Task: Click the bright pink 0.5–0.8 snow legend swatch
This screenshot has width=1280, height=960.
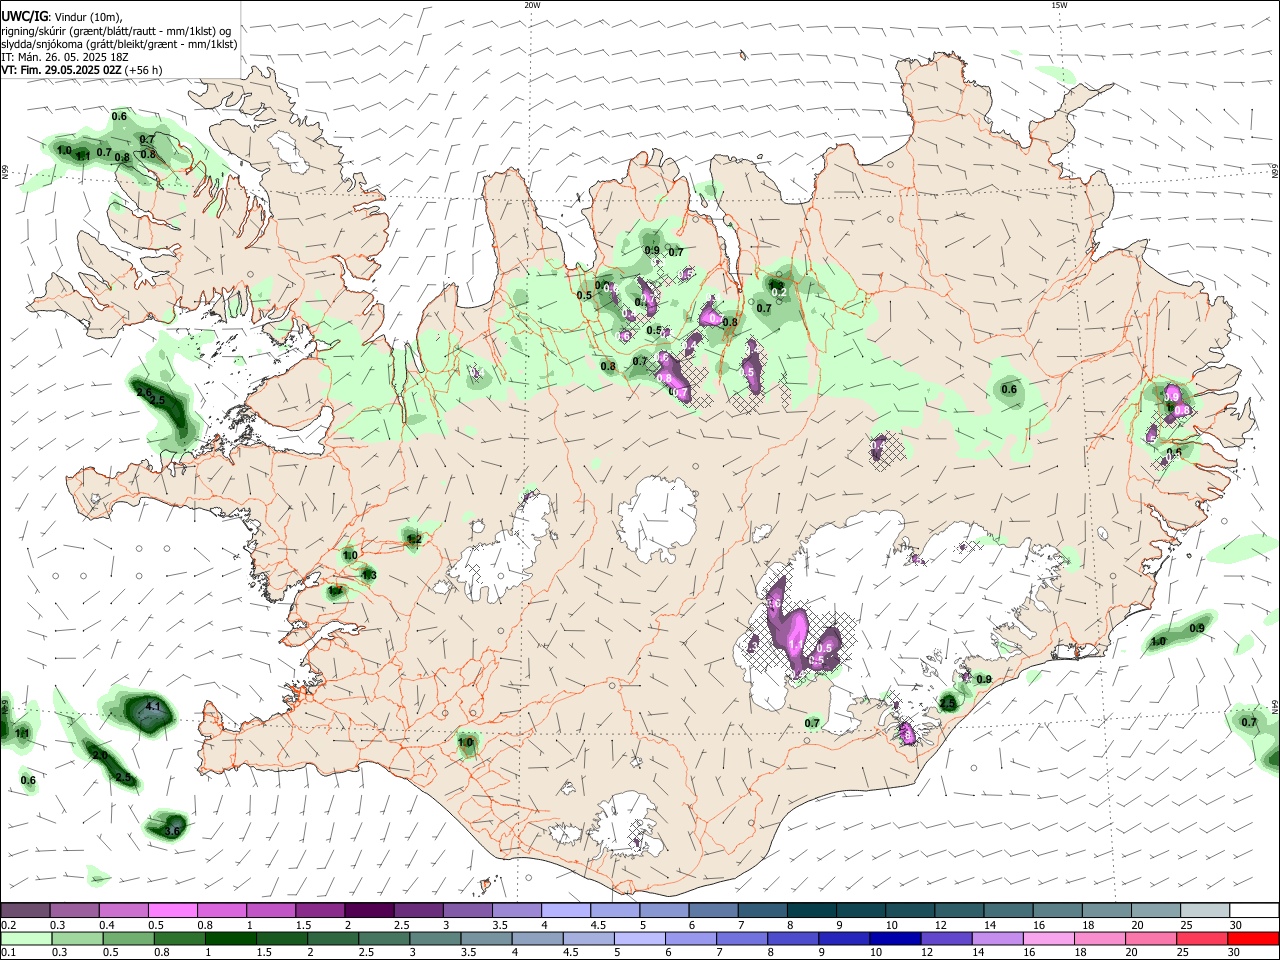Action: click(173, 910)
